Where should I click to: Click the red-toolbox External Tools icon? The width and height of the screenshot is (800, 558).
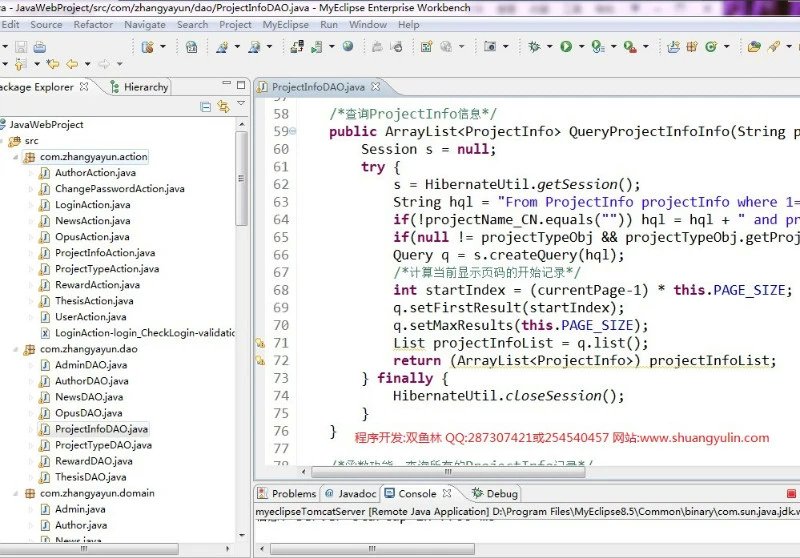[630, 47]
